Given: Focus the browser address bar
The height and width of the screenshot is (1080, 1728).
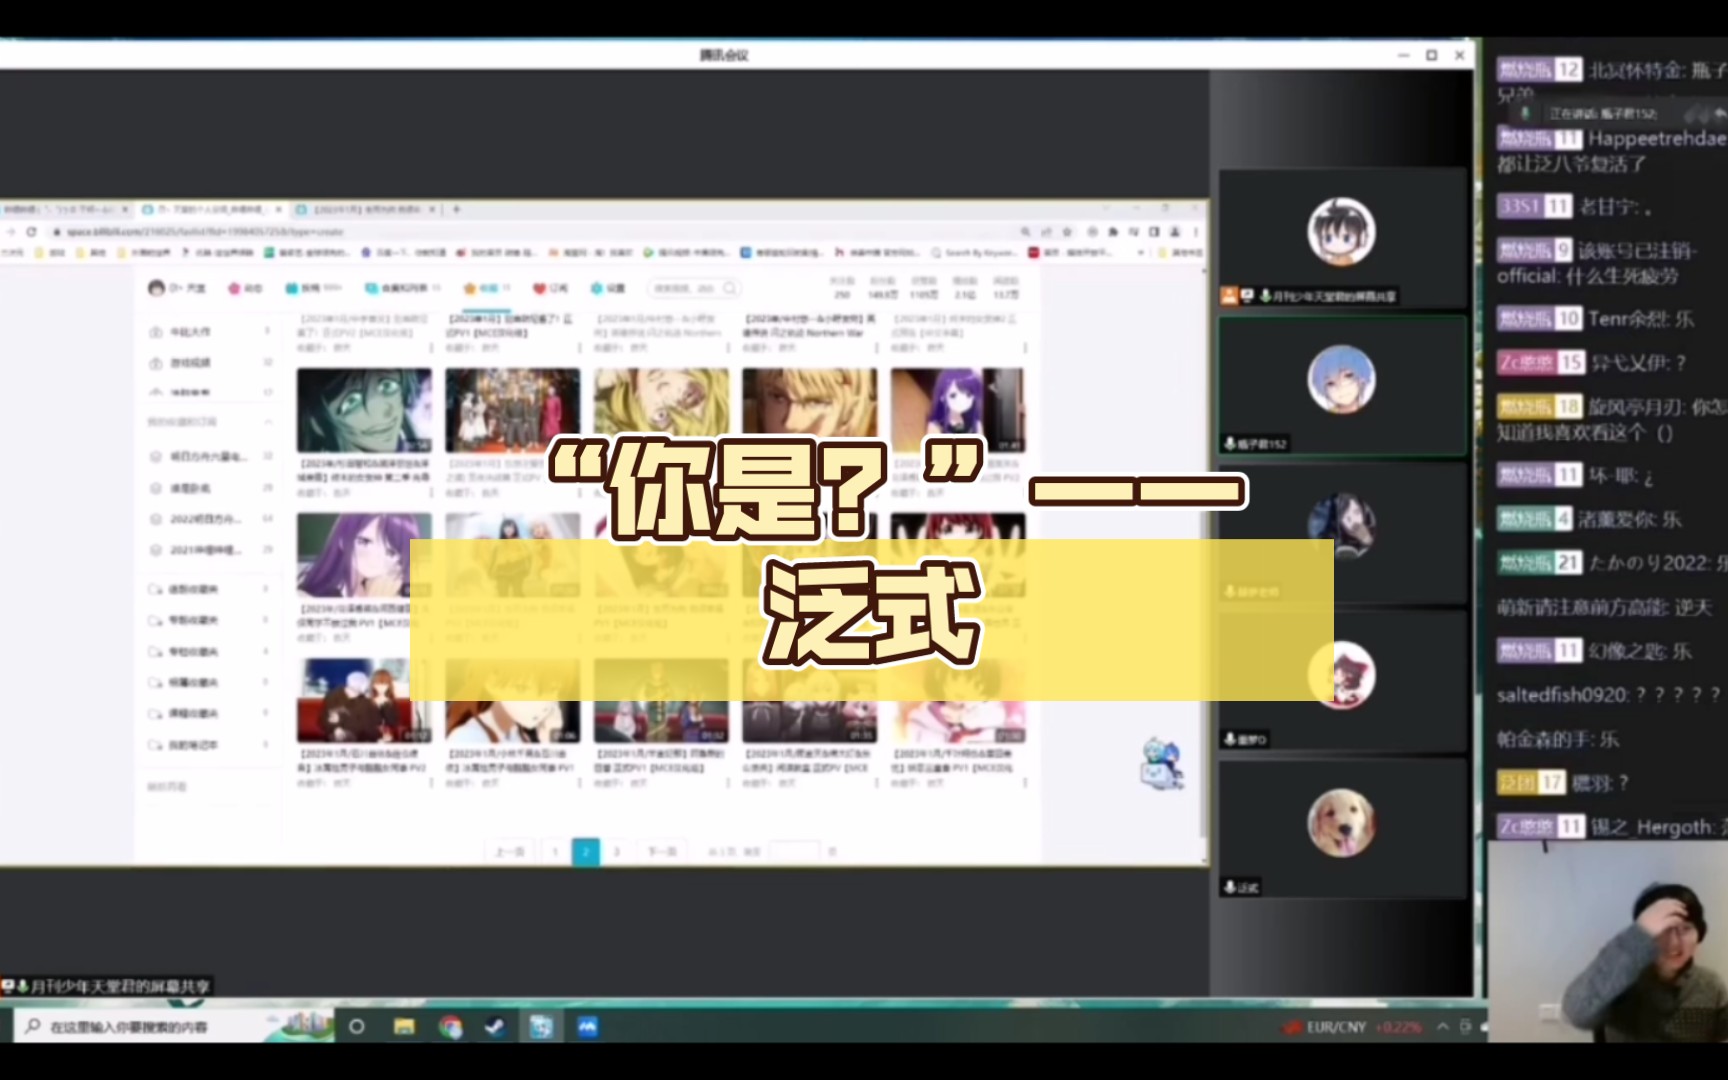Looking at the screenshot, I should click(x=530, y=232).
